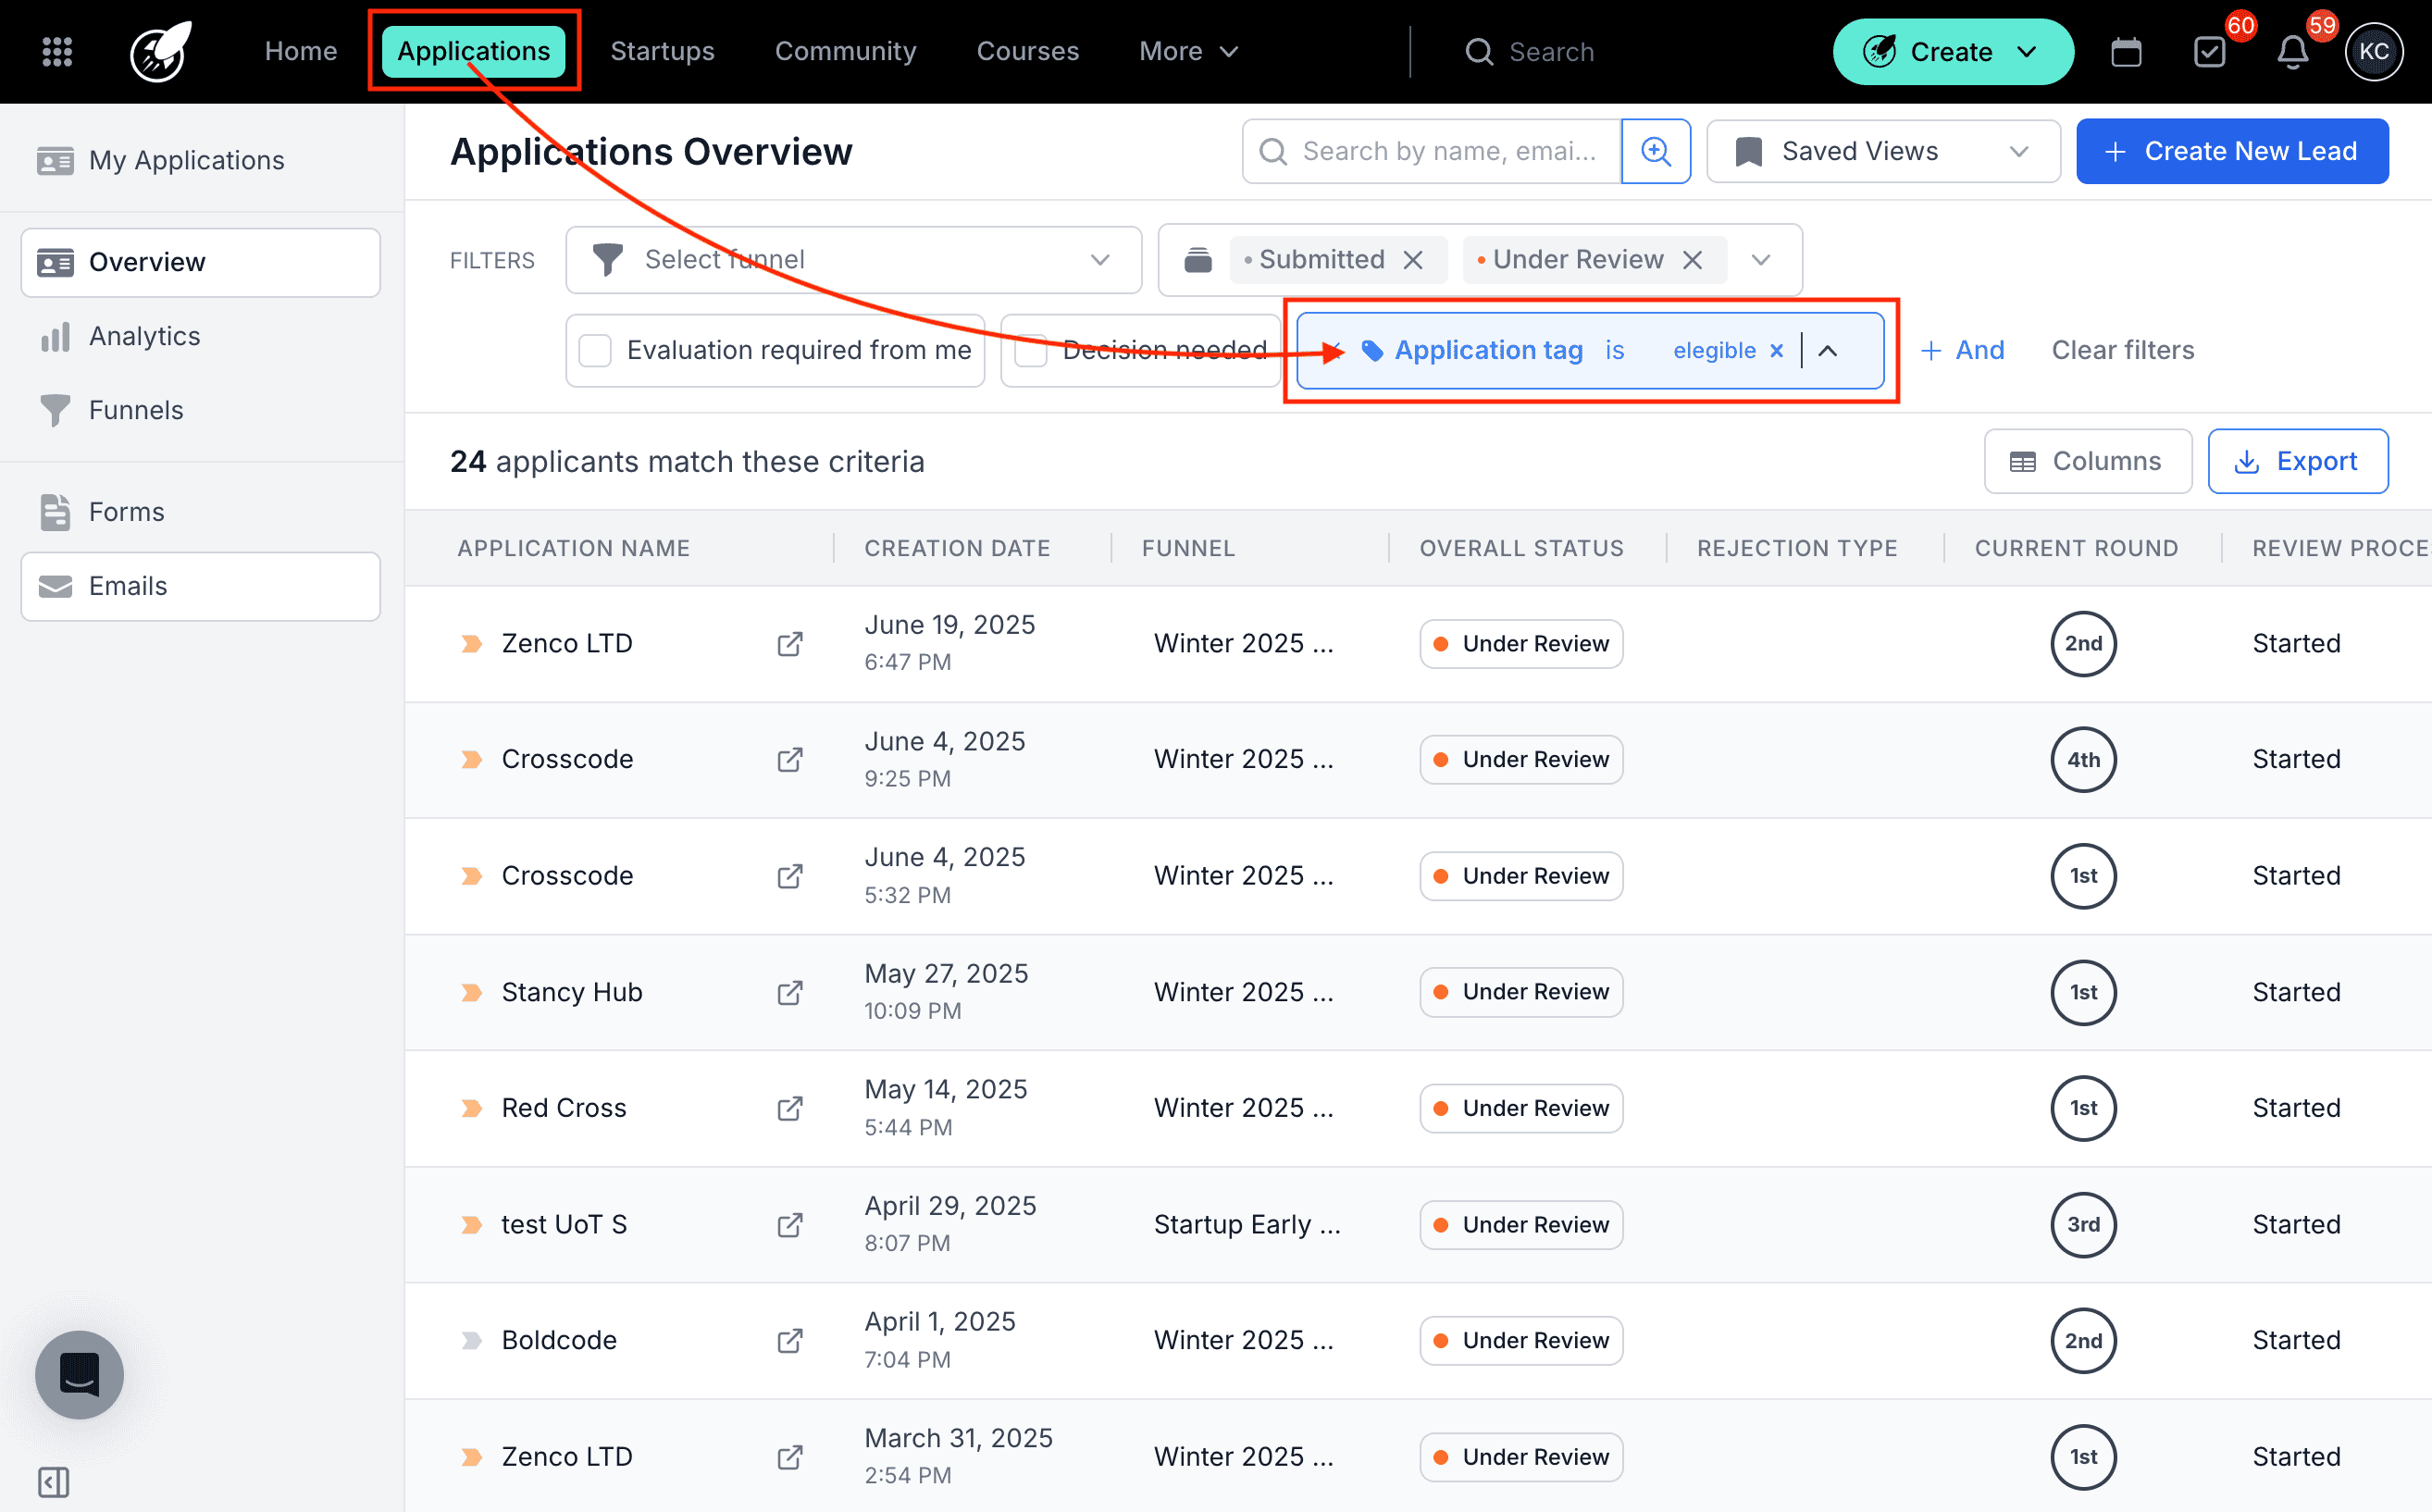Open the notifications bell icon
The image size is (2432, 1512).
tap(2292, 52)
